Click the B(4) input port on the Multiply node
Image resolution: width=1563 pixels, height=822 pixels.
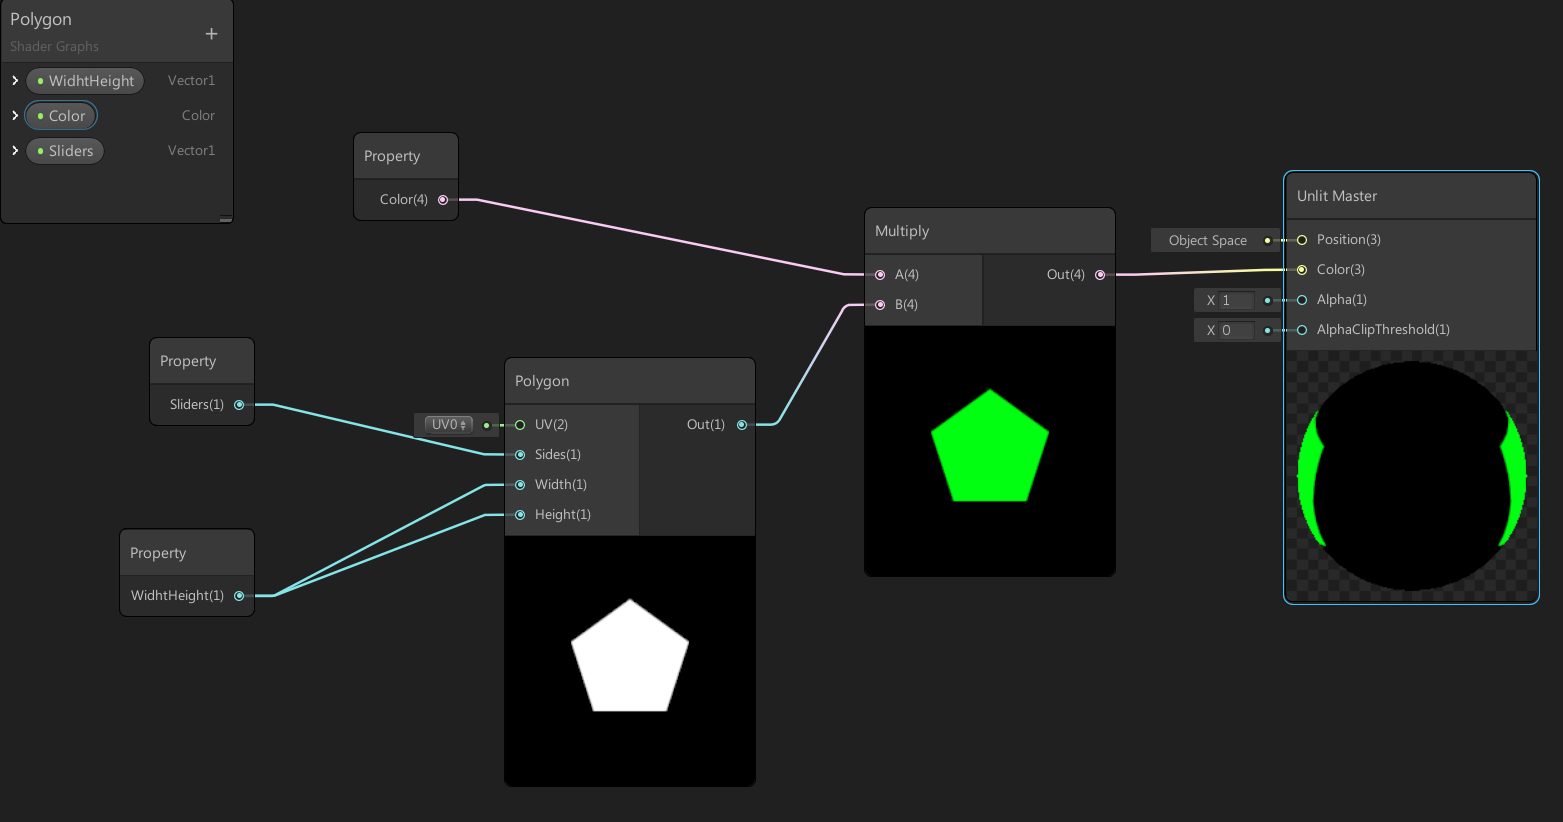tap(880, 304)
